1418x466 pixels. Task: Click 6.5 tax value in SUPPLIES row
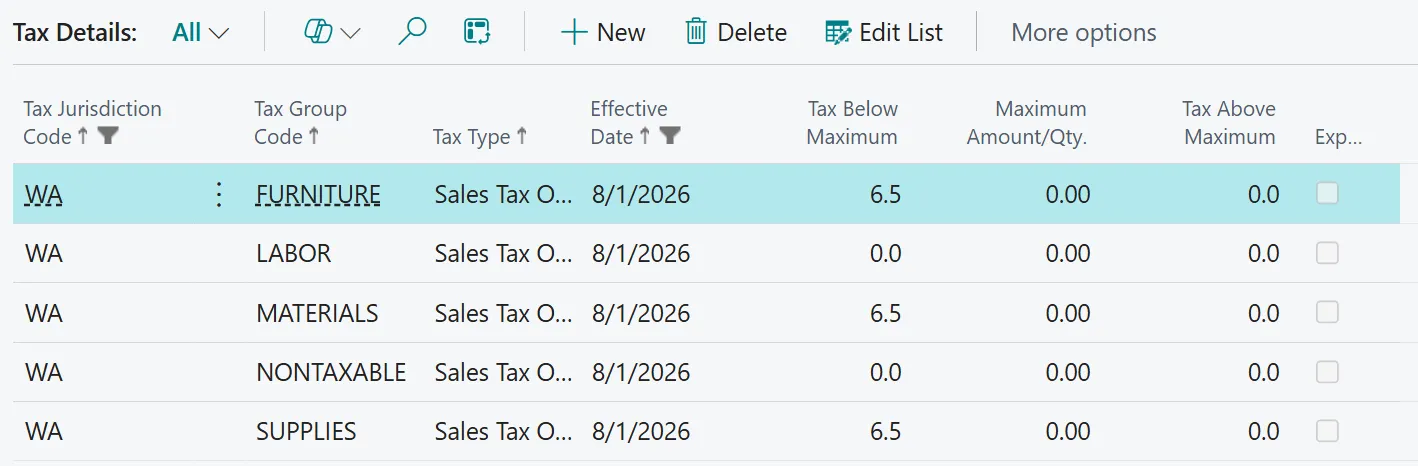[x=885, y=432]
